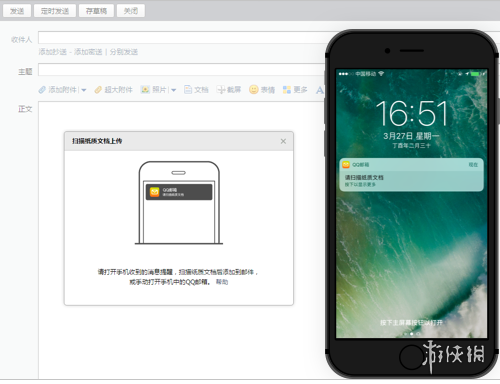Expand the 照片 dropdown arrow
Image resolution: width=500 pixels, height=384 pixels.
[173, 90]
